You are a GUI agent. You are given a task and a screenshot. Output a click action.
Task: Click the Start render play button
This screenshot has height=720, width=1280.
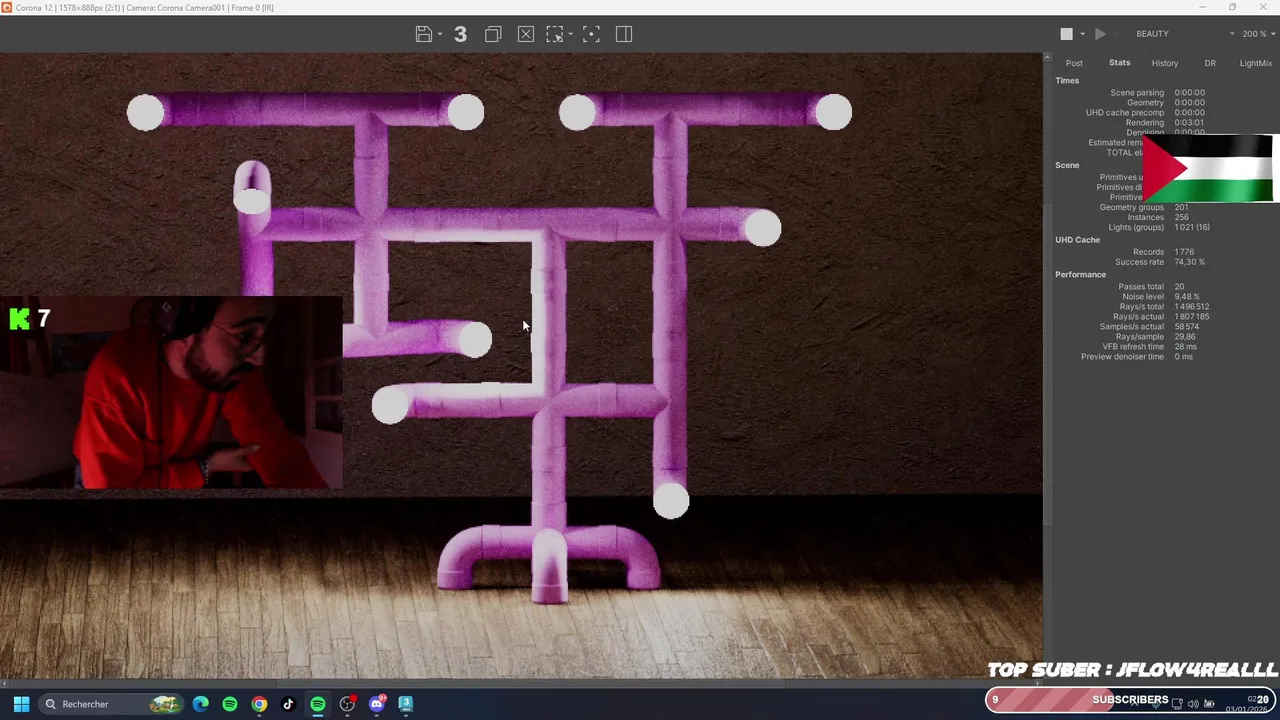coord(1100,34)
